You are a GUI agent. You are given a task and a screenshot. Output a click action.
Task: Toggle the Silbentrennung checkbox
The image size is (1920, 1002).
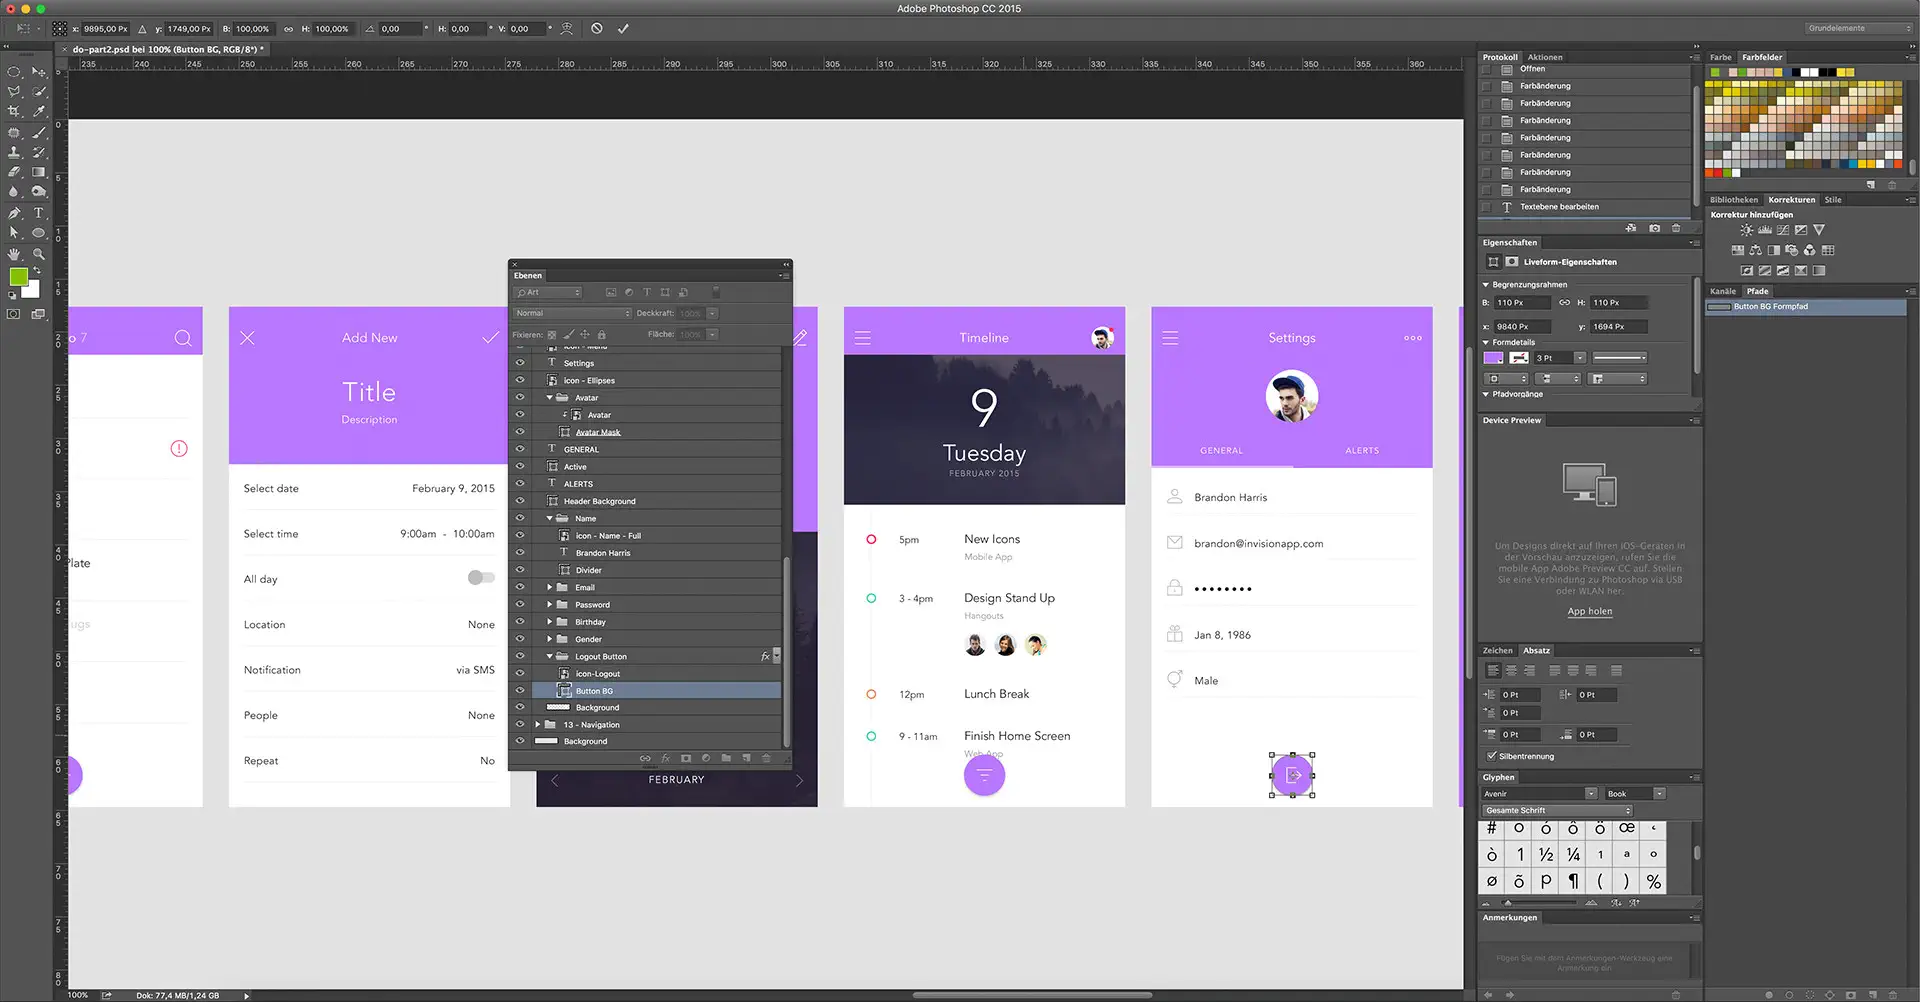click(x=1492, y=756)
